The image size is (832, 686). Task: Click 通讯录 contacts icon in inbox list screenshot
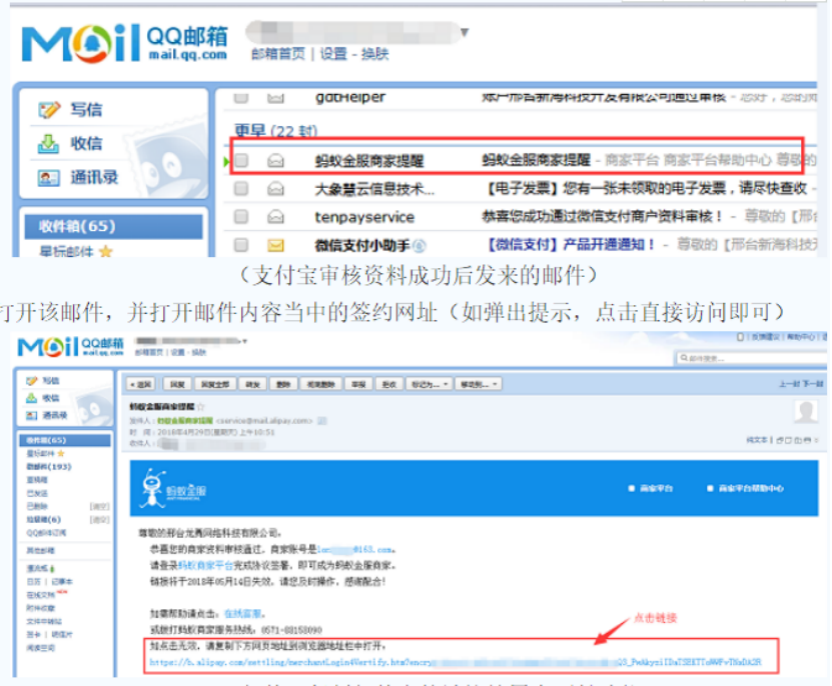tap(48, 178)
